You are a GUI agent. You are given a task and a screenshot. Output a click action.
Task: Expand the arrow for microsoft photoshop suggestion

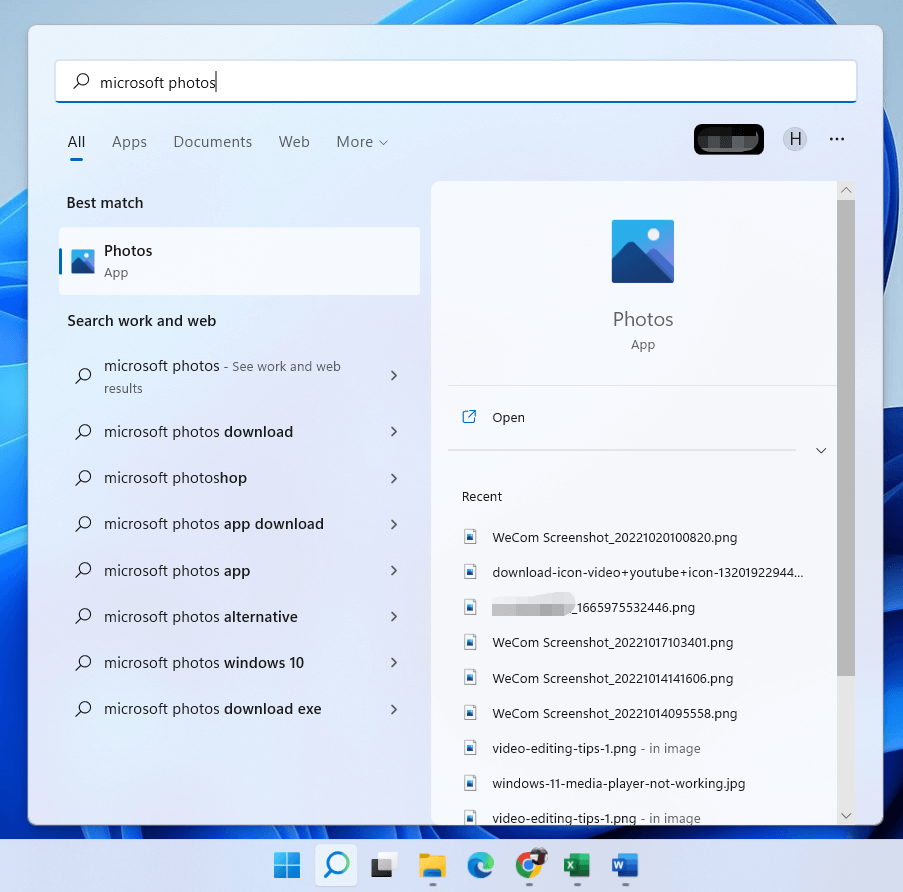click(x=394, y=478)
